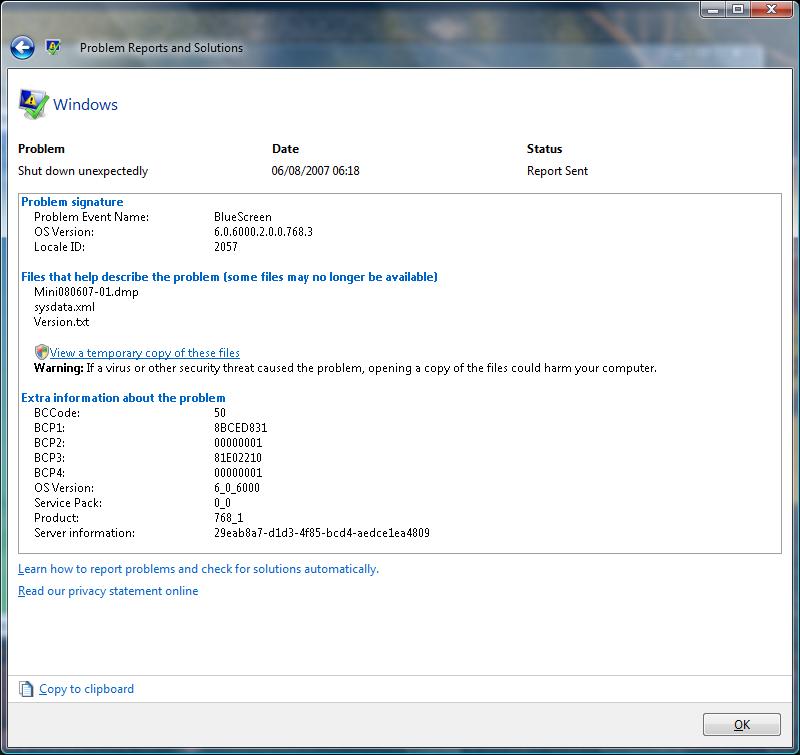Click Extra information about the problem heading
800x755 pixels.
[x=123, y=398]
